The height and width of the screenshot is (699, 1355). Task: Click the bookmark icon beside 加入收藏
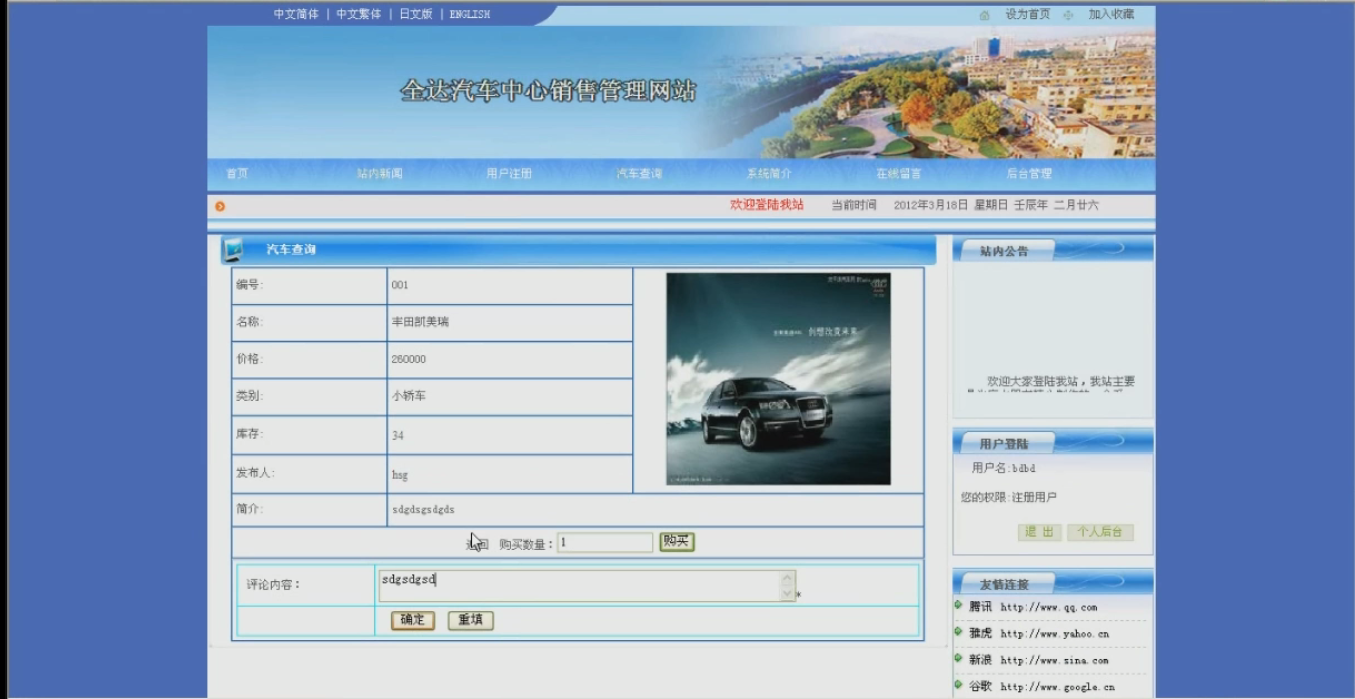1068,15
